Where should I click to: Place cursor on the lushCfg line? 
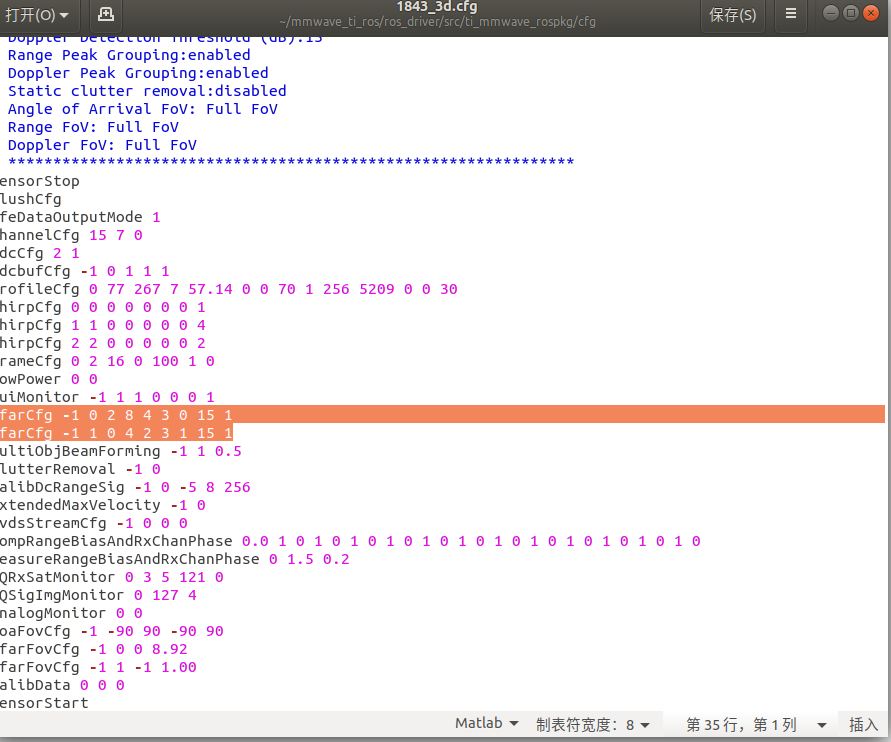[x=31, y=199]
